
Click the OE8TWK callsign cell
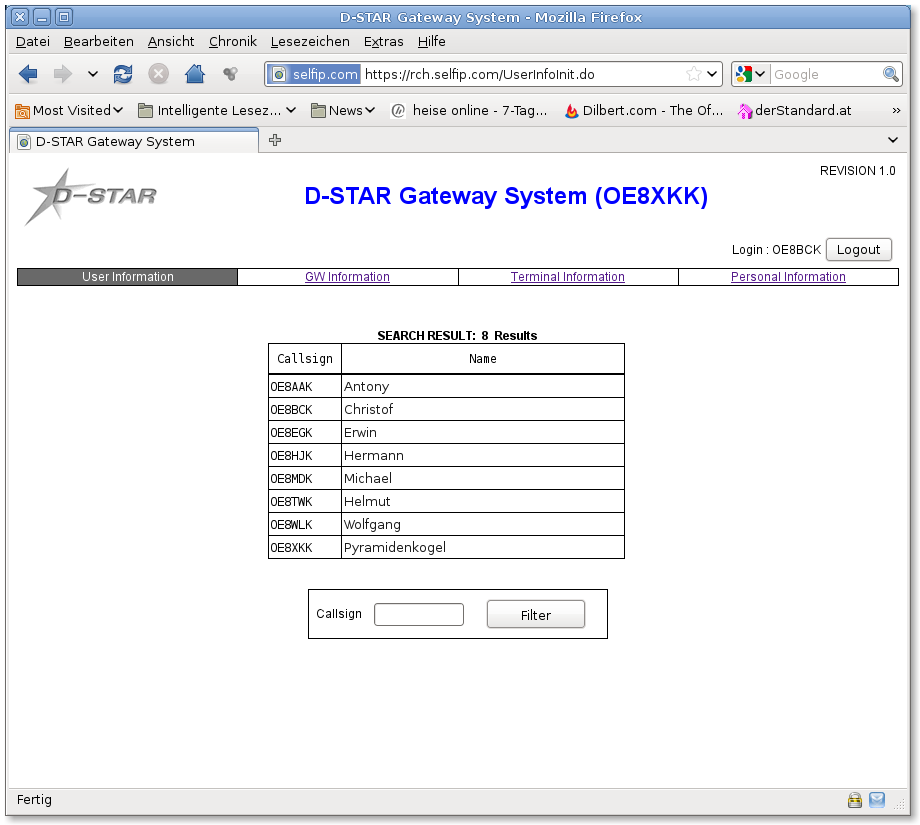pyautogui.click(x=305, y=502)
